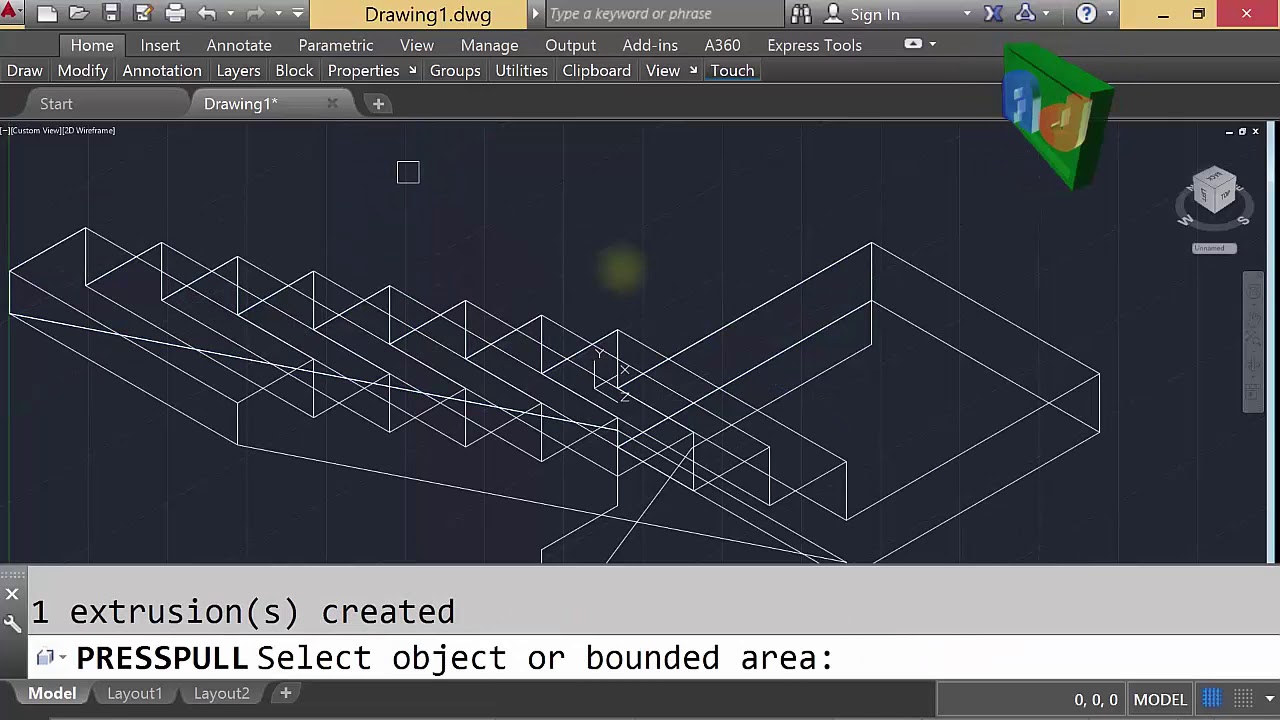Close the command line window X
Viewport: 1280px width, 720px height.
pos(12,595)
